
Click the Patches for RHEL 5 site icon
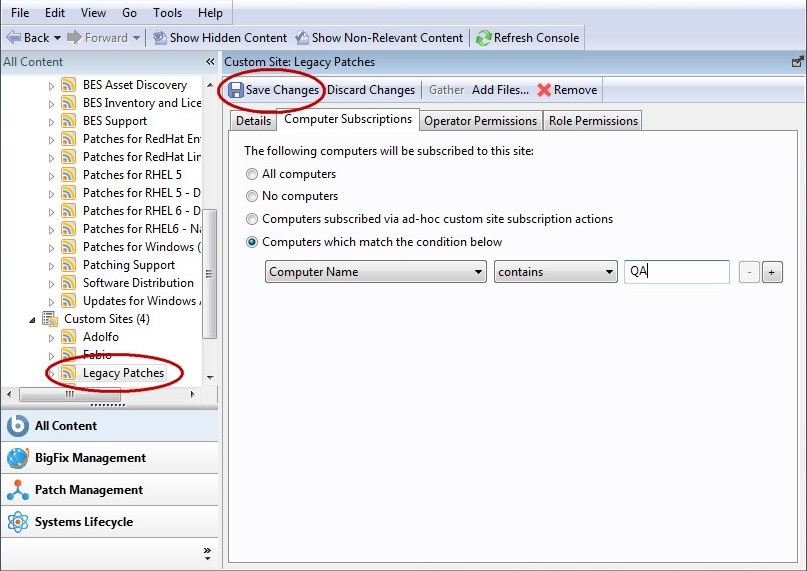click(x=68, y=175)
